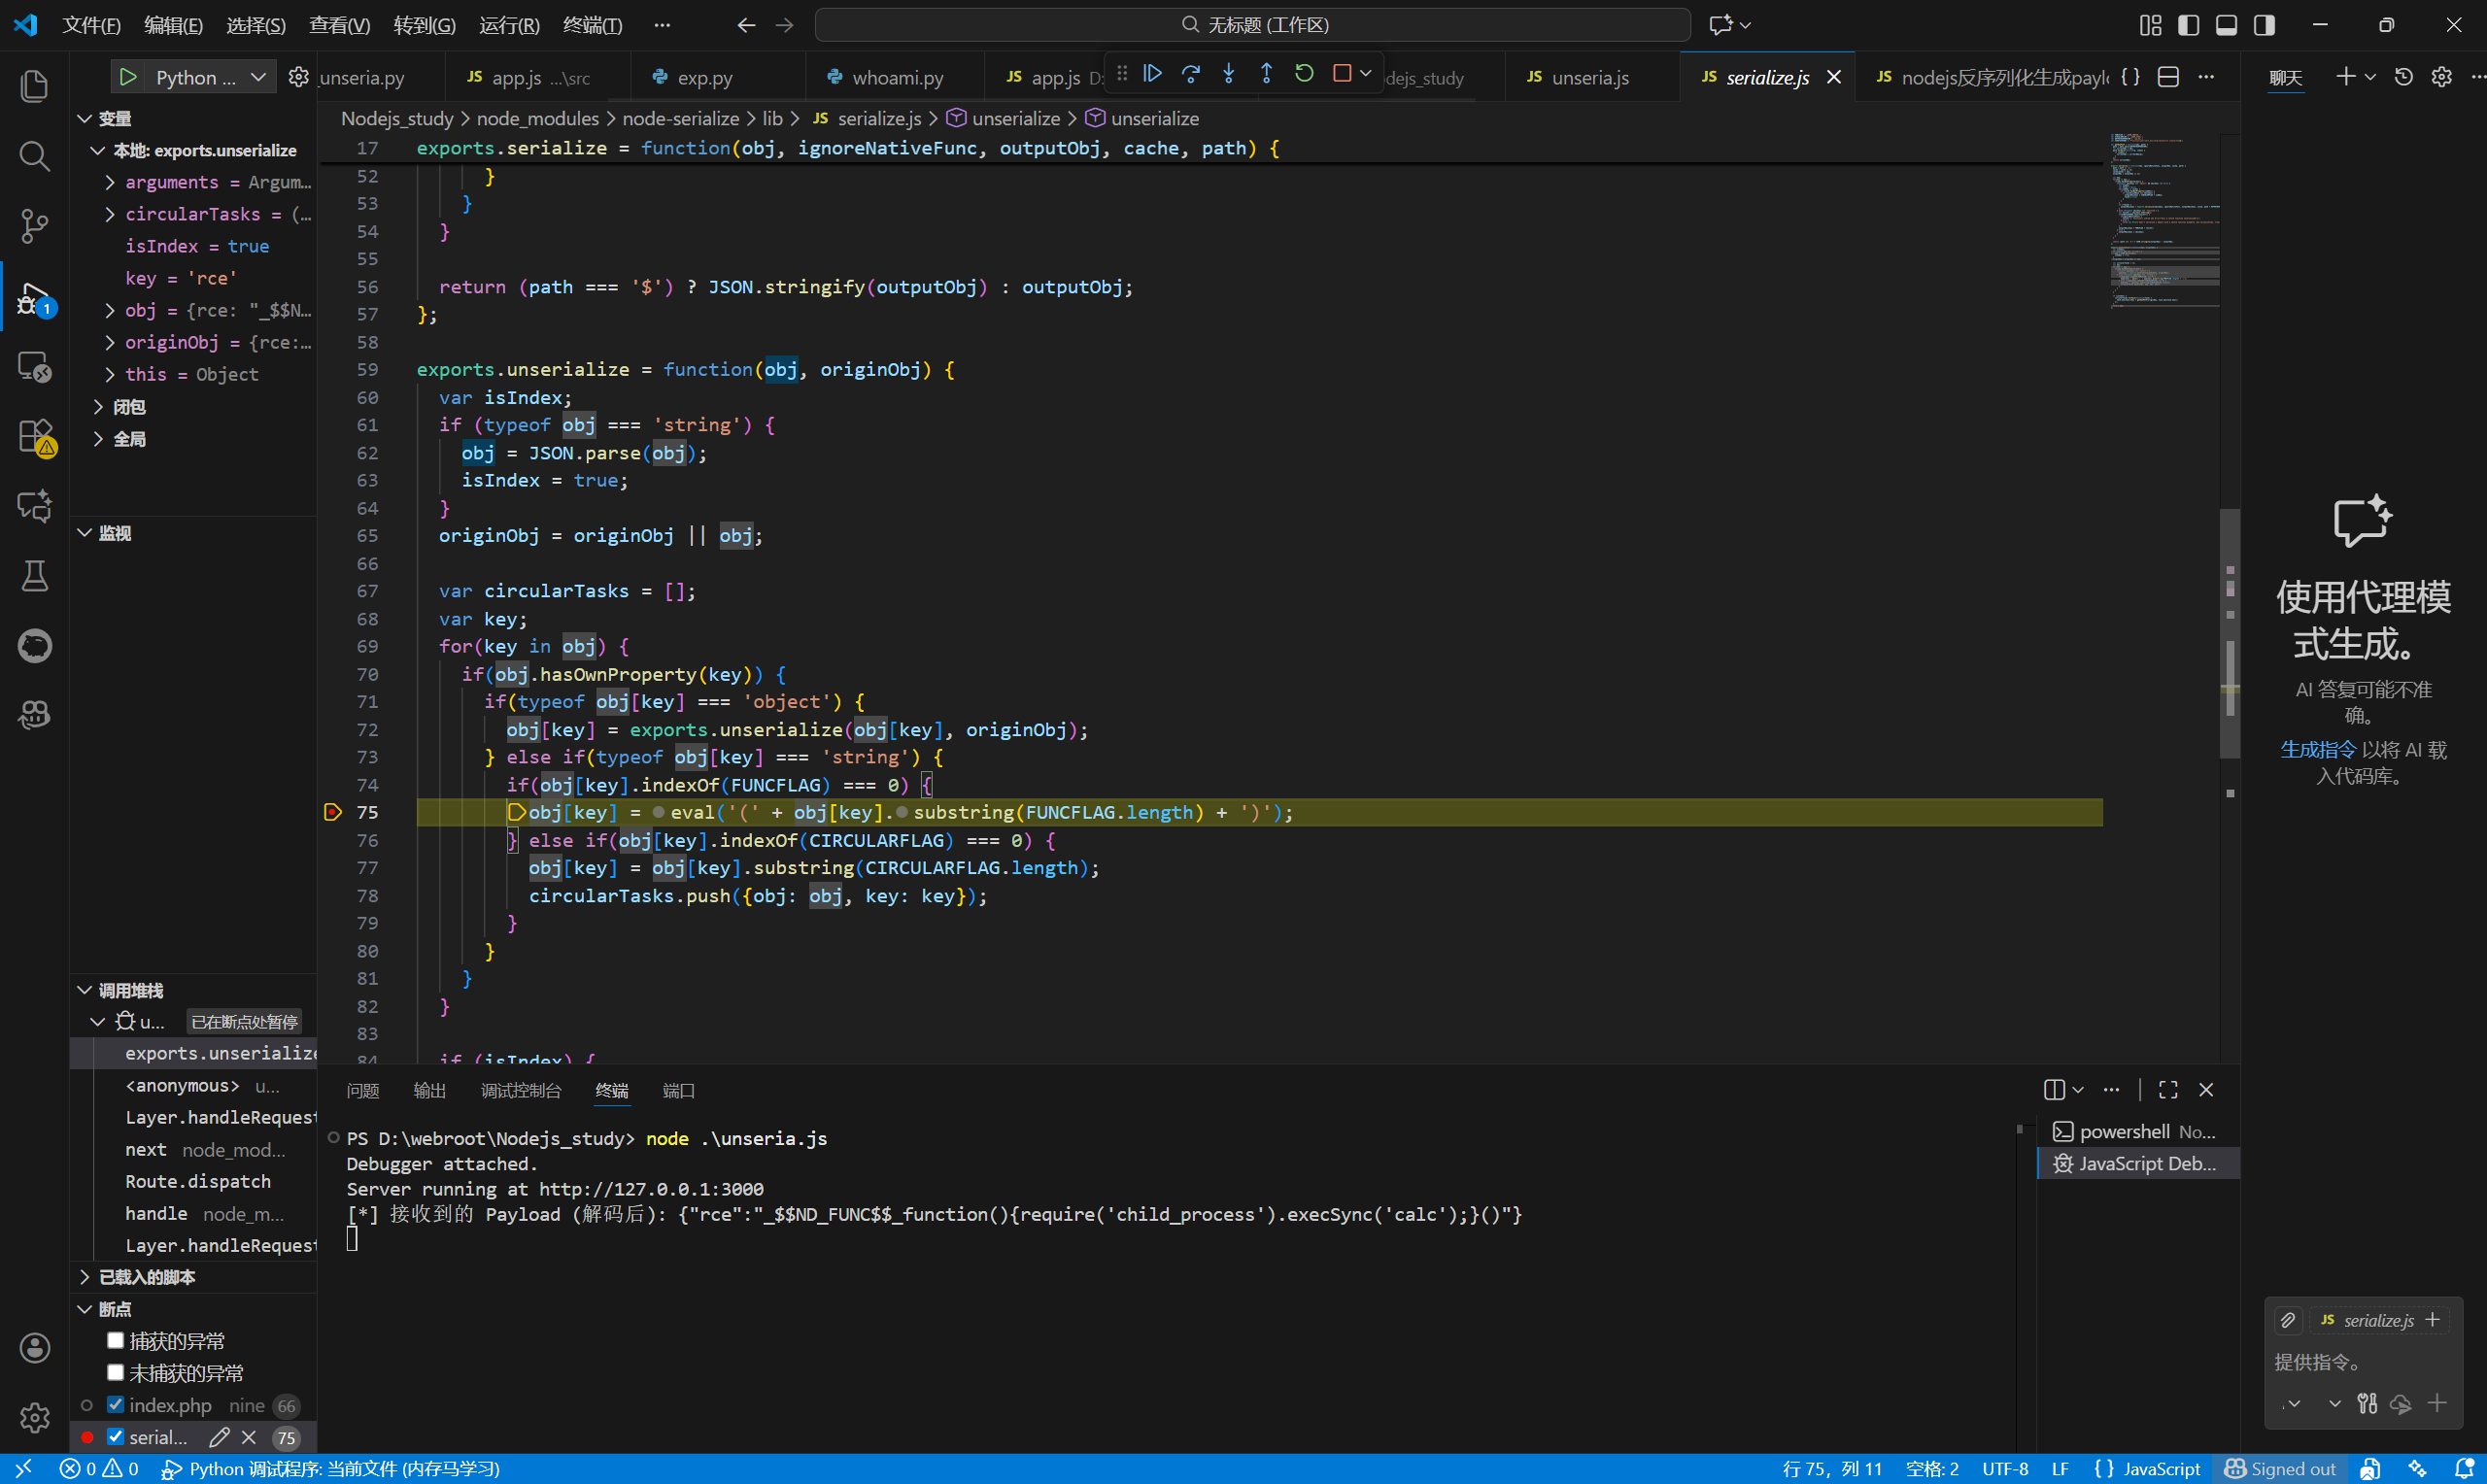The image size is (2487, 1484).
Task: Expand the 已载入的脚本 section
Action: (x=85, y=1277)
